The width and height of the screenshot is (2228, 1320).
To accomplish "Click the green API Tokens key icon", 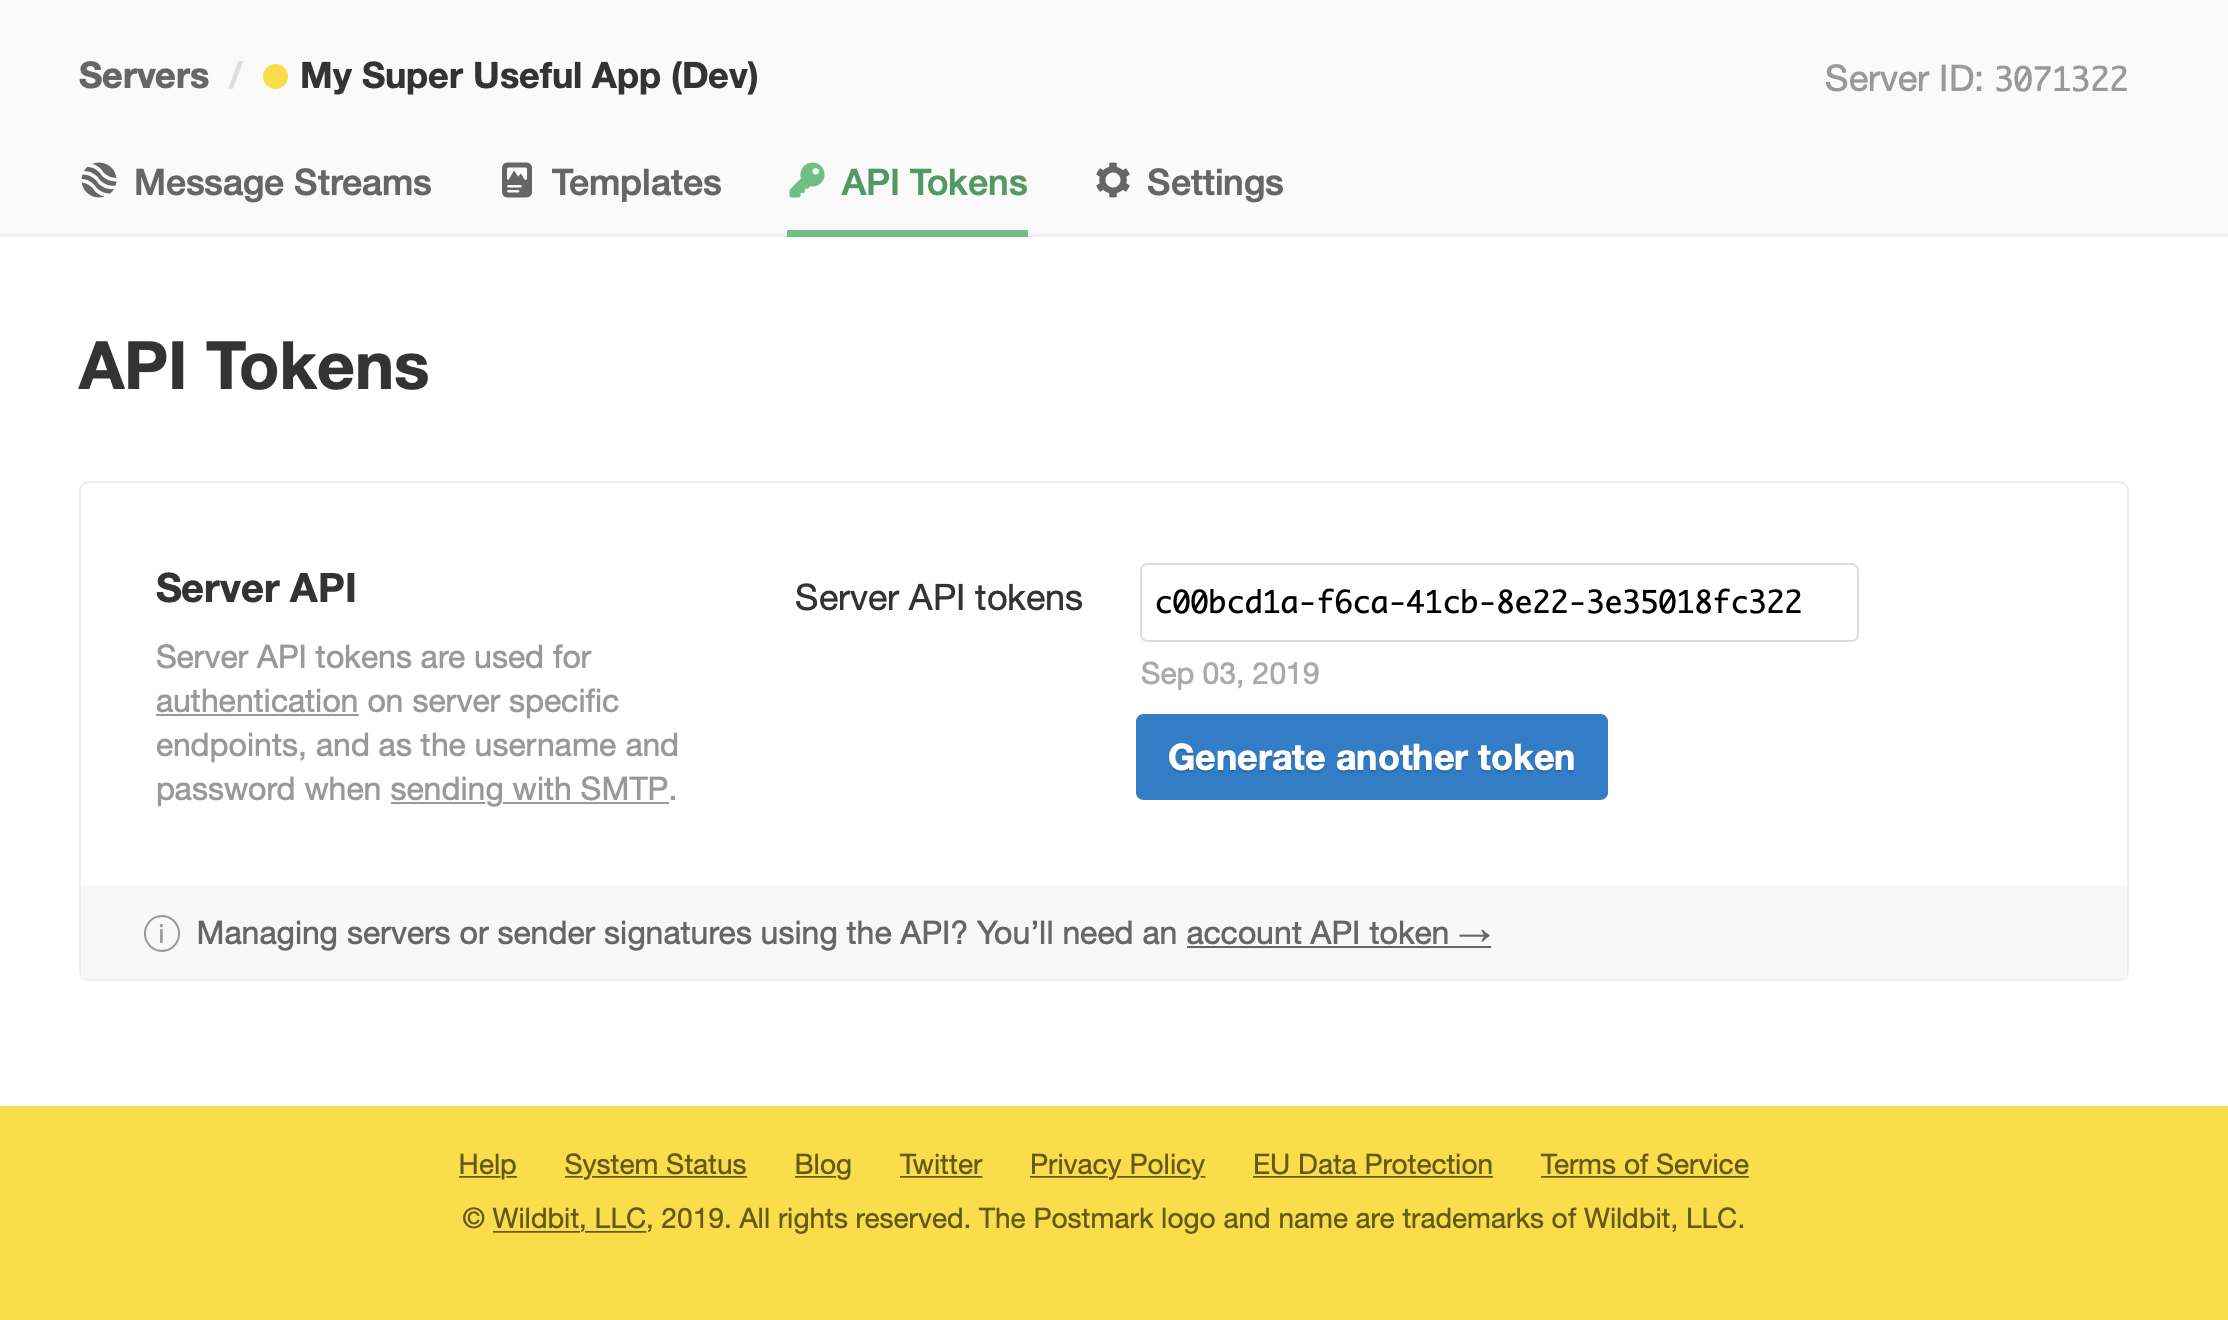I will click(x=807, y=181).
